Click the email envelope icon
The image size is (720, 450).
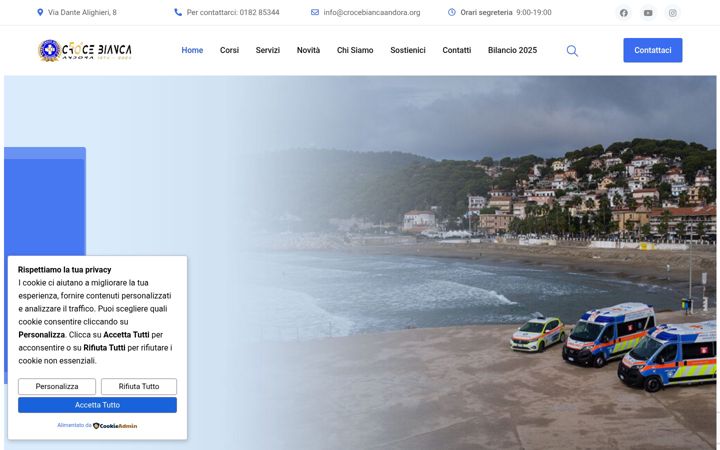[x=315, y=12]
